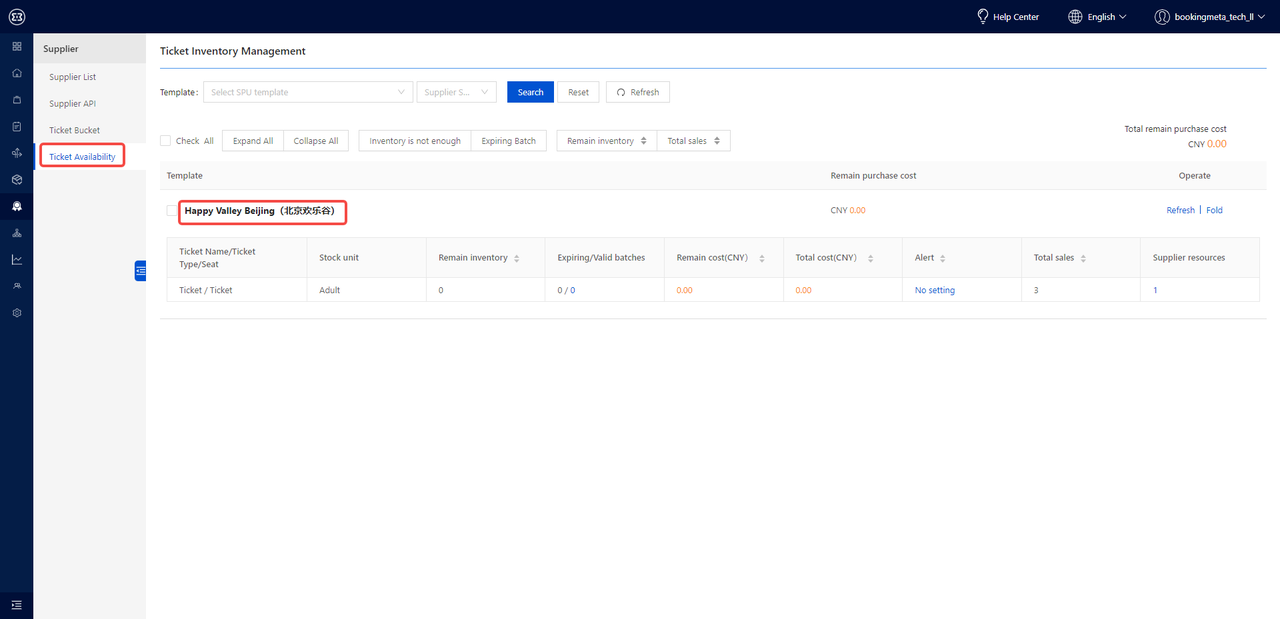The height and width of the screenshot is (619, 1280).
Task: Click the blue sidebar collapse handle
Action: (x=140, y=270)
